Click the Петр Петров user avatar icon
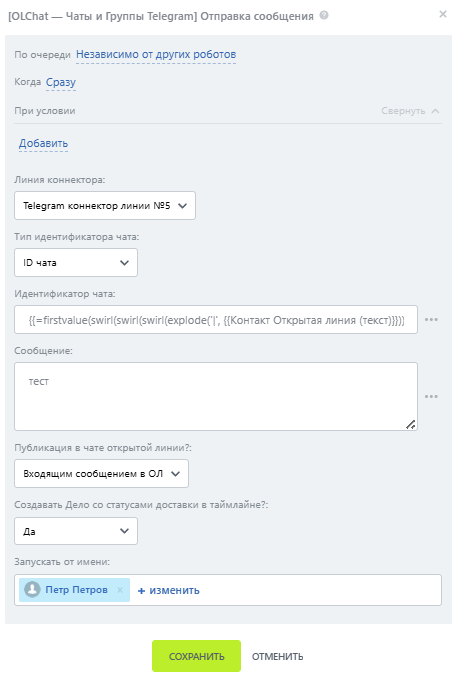455x679 pixels. click(x=32, y=589)
